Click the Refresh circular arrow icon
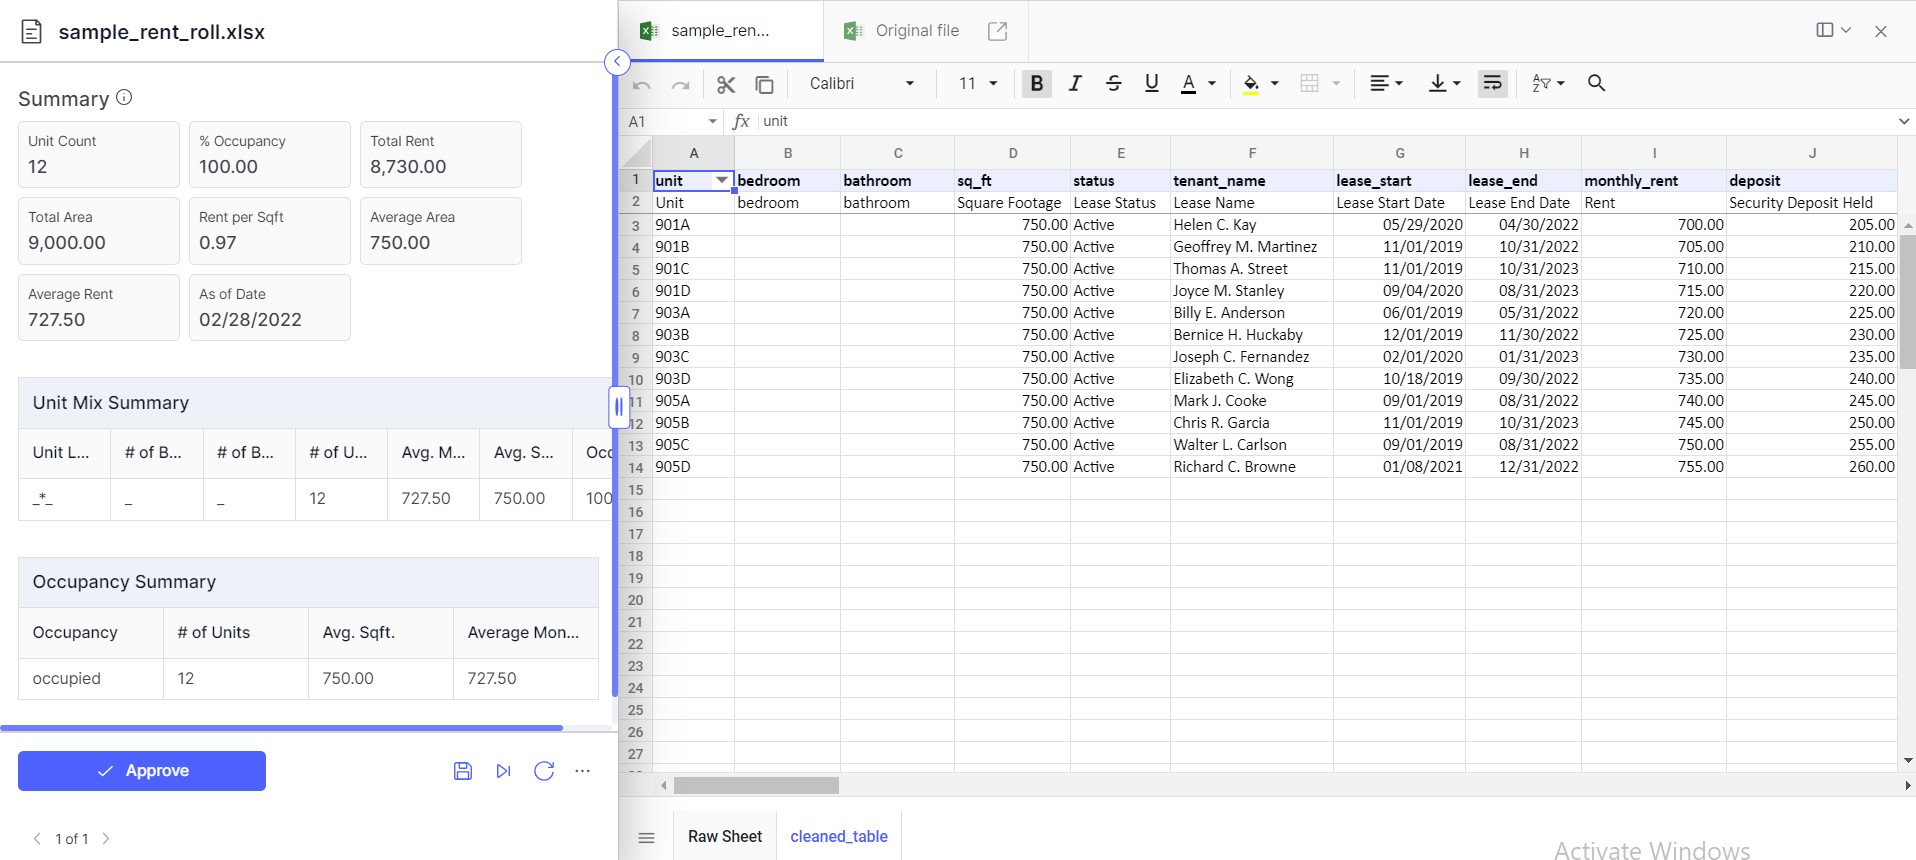This screenshot has width=1916, height=860. point(544,771)
